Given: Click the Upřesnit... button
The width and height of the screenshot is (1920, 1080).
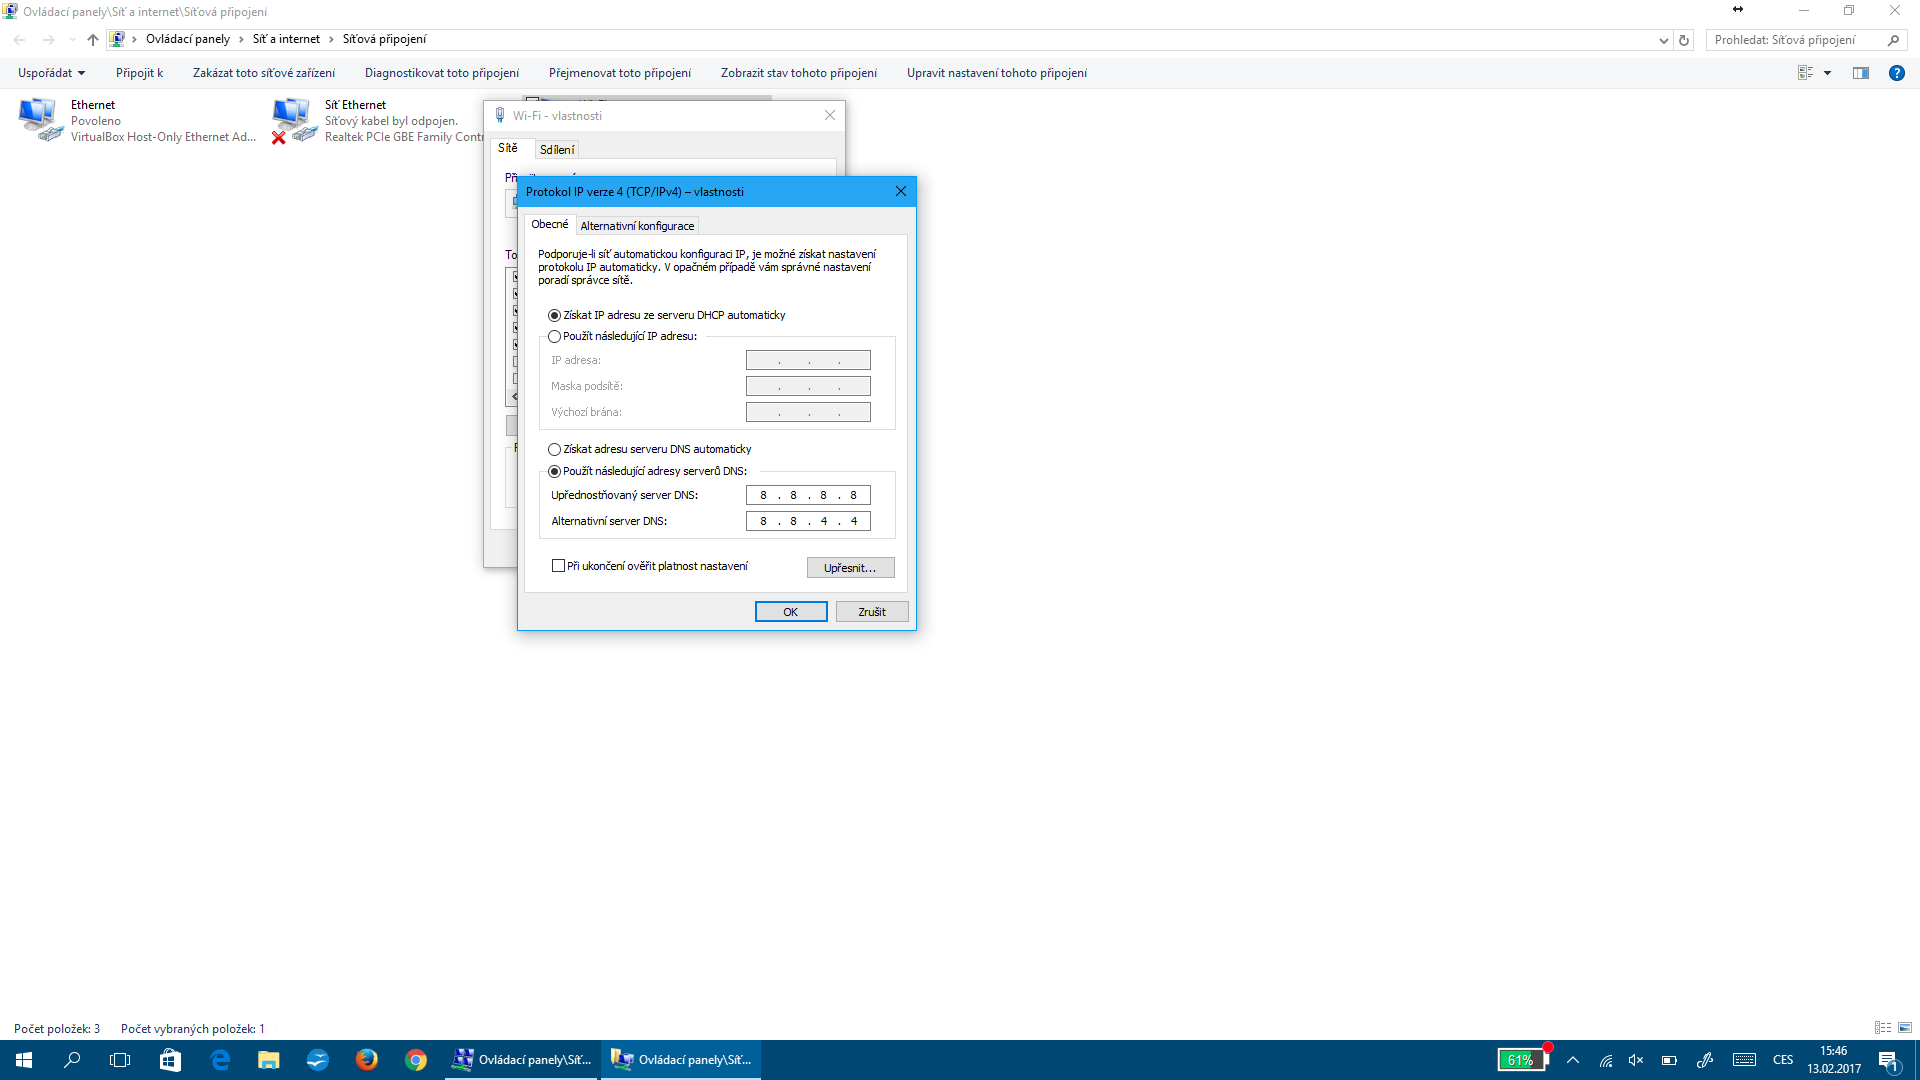Looking at the screenshot, I should pyautogui.click(x=850, y=568).
